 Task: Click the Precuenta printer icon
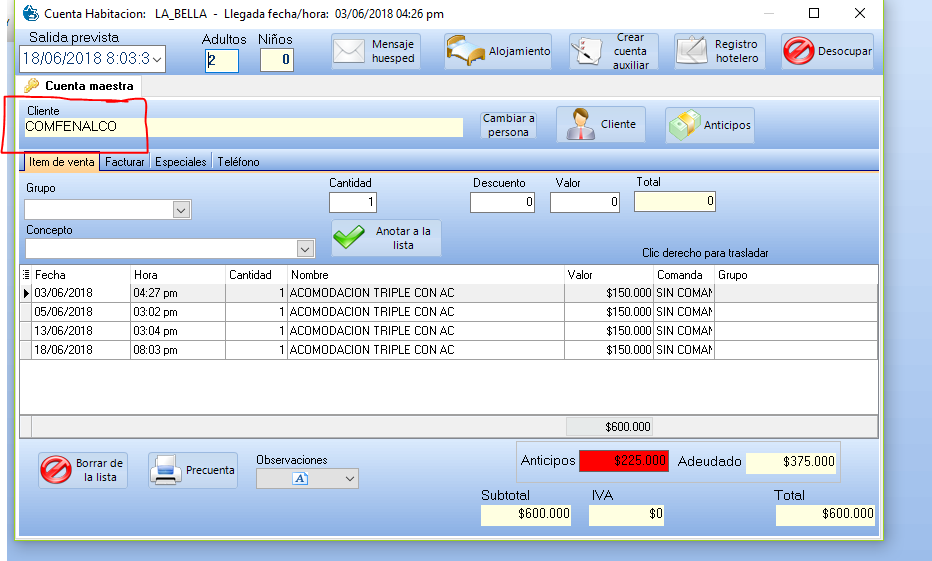point(166,470)
